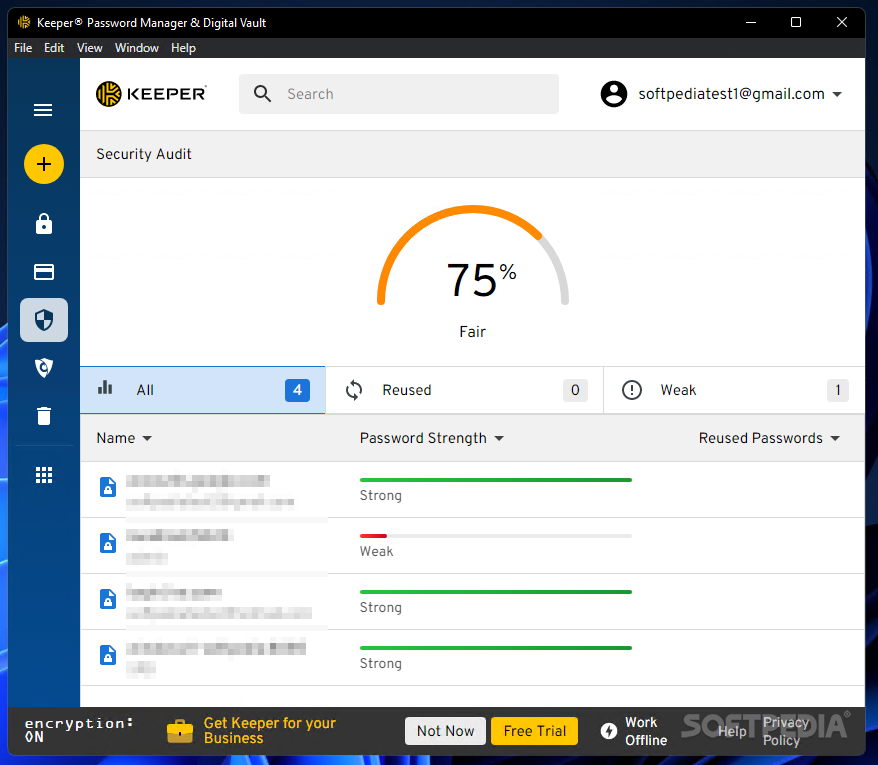Switch to the Weak tab

point(734,390)
